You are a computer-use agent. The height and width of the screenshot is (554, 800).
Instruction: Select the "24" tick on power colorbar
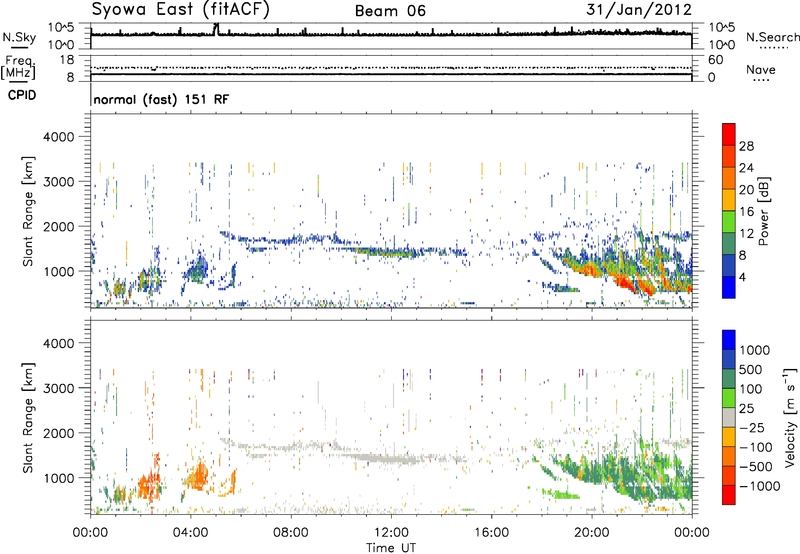[x=746, y=168]
